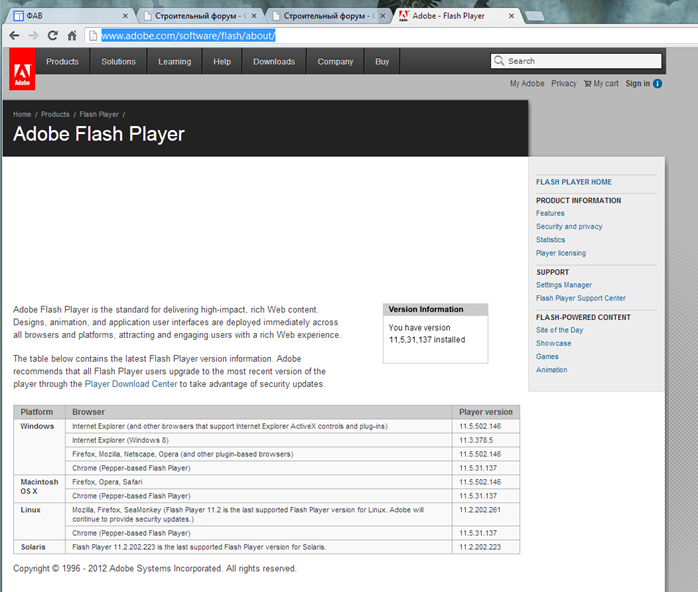Screen dimensions: 698x592
Task: Click the red Adobe logo
Action: click(x=22, y=69)
